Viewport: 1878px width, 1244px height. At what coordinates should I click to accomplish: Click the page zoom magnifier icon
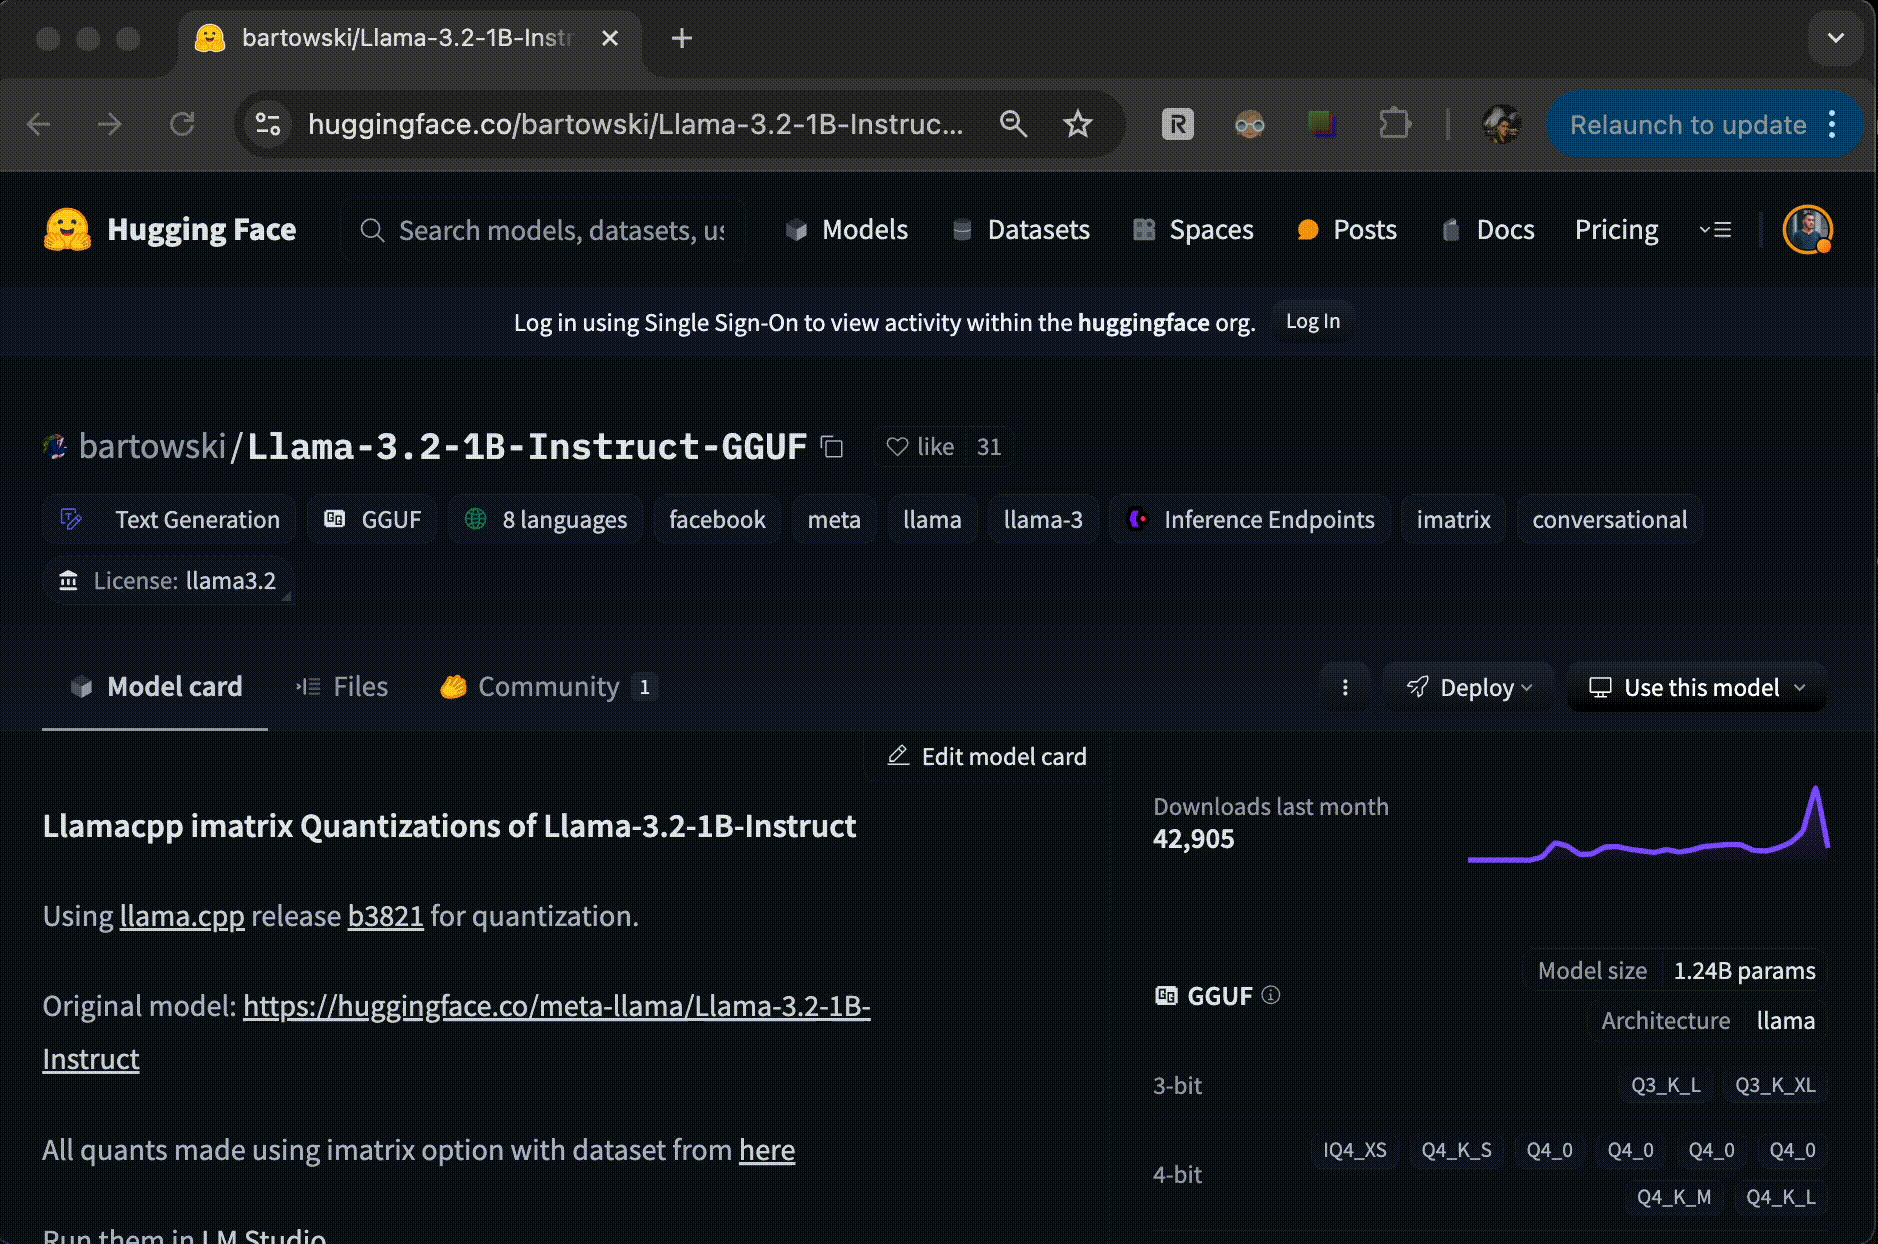point(1013,125)
